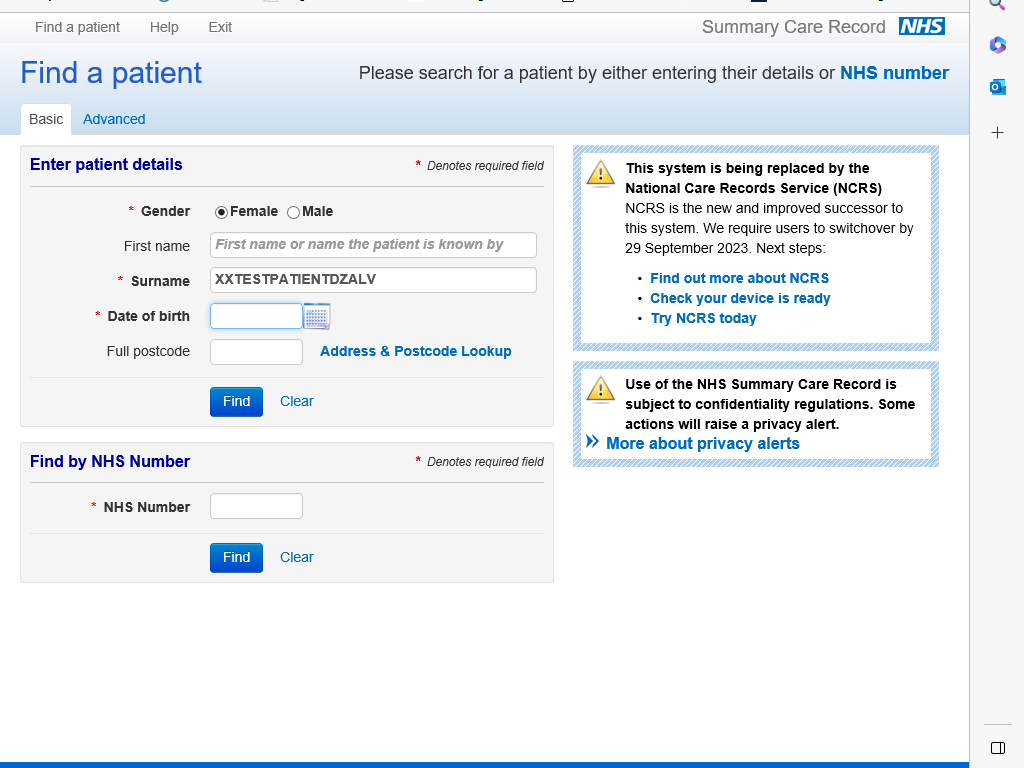1024x768 pixels.
Task: Open the Help menu
Action: 164,27
